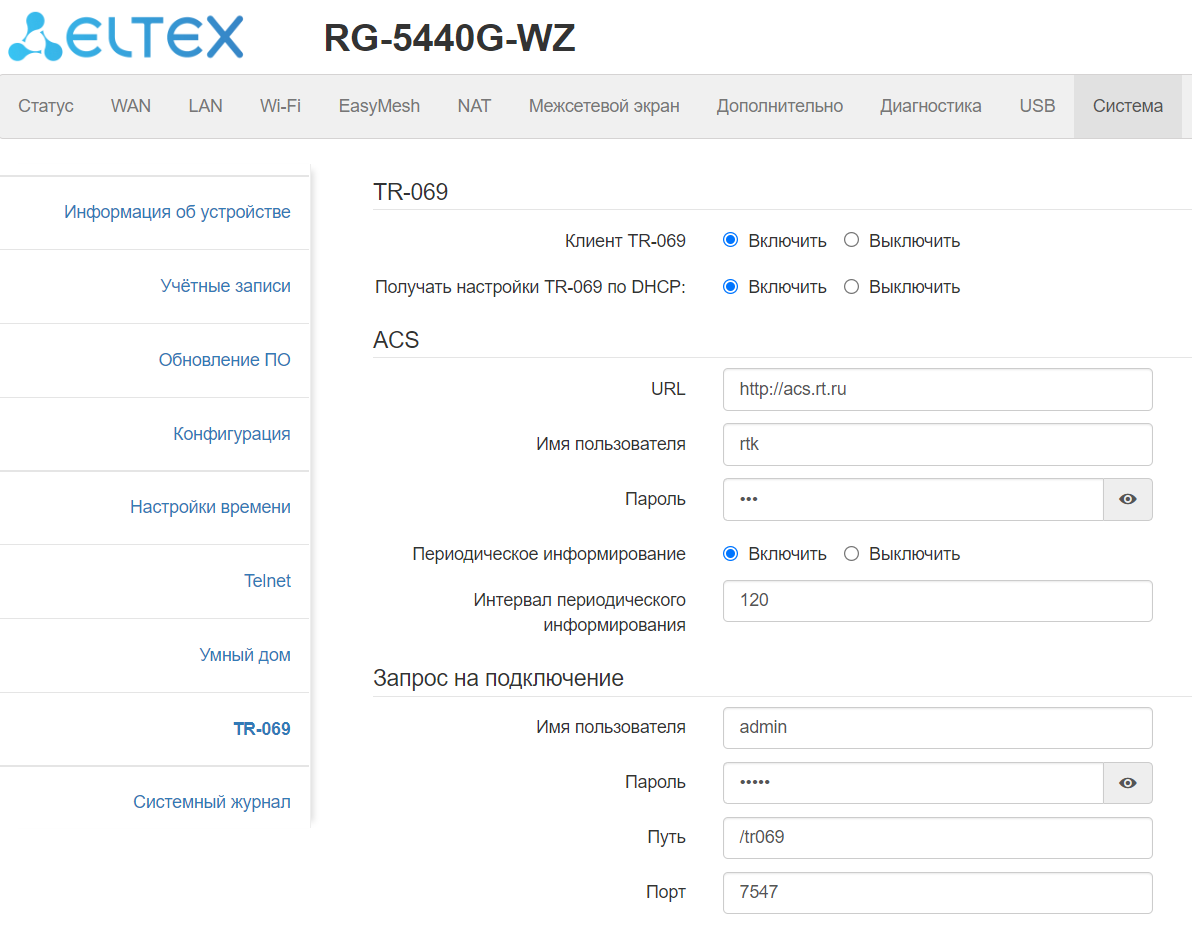Reveal the connection request password

[1127, 783]
